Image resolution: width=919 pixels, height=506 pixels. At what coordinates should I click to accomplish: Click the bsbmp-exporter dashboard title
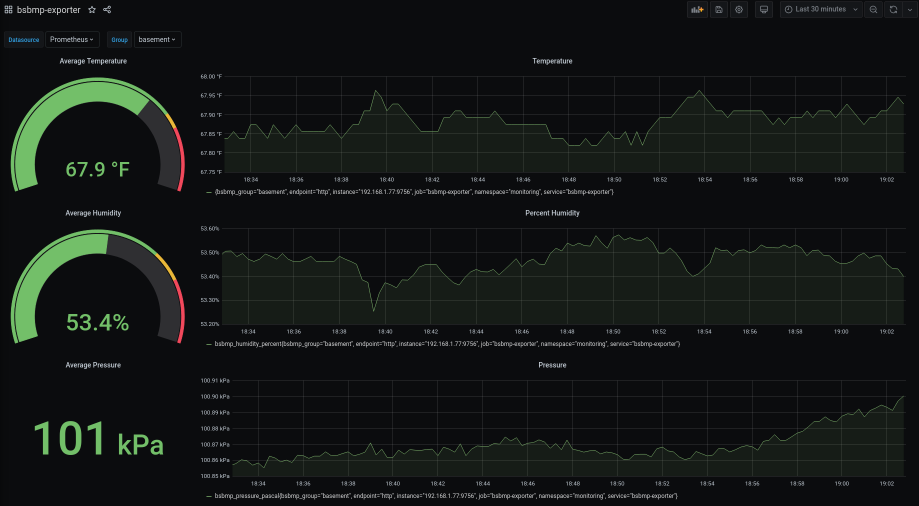click(x=49, y=9)
